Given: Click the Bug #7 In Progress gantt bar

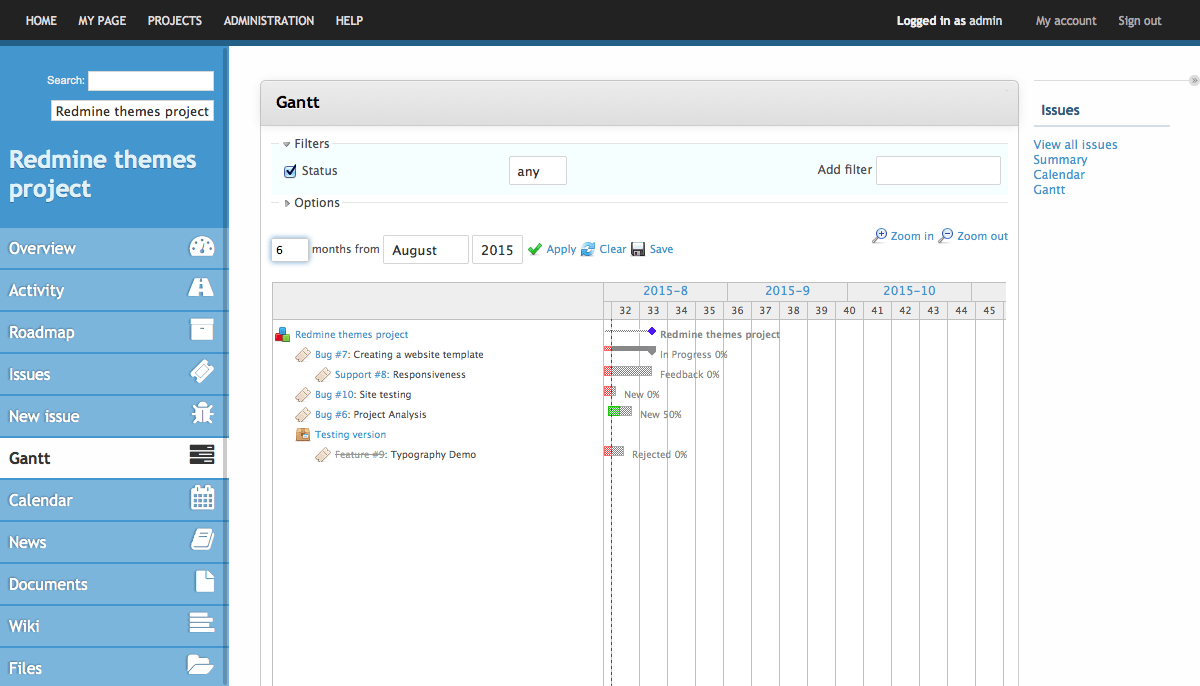Looking at the screenshot, I should click(630, 350).
